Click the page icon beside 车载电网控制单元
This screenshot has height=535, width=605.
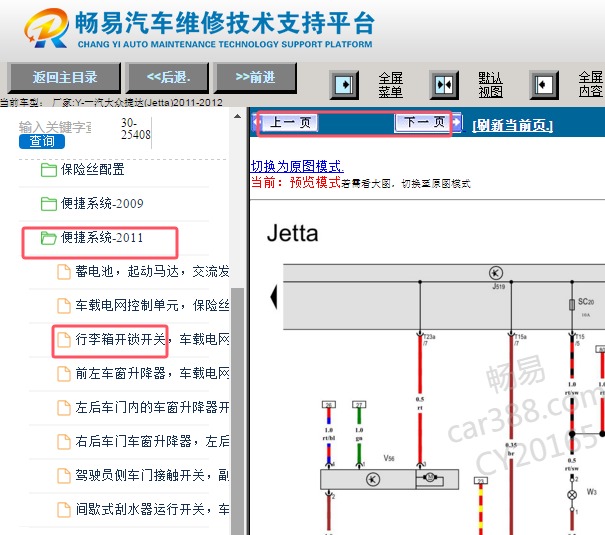[64, 305]
